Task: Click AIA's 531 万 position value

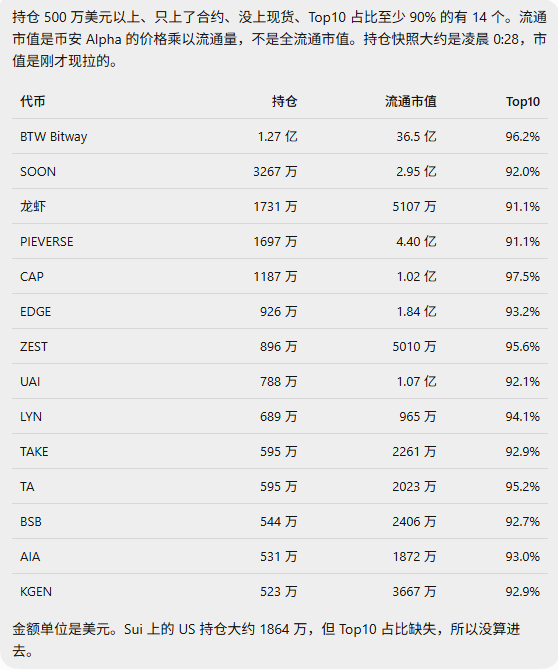Action: (x=279, y=557)
